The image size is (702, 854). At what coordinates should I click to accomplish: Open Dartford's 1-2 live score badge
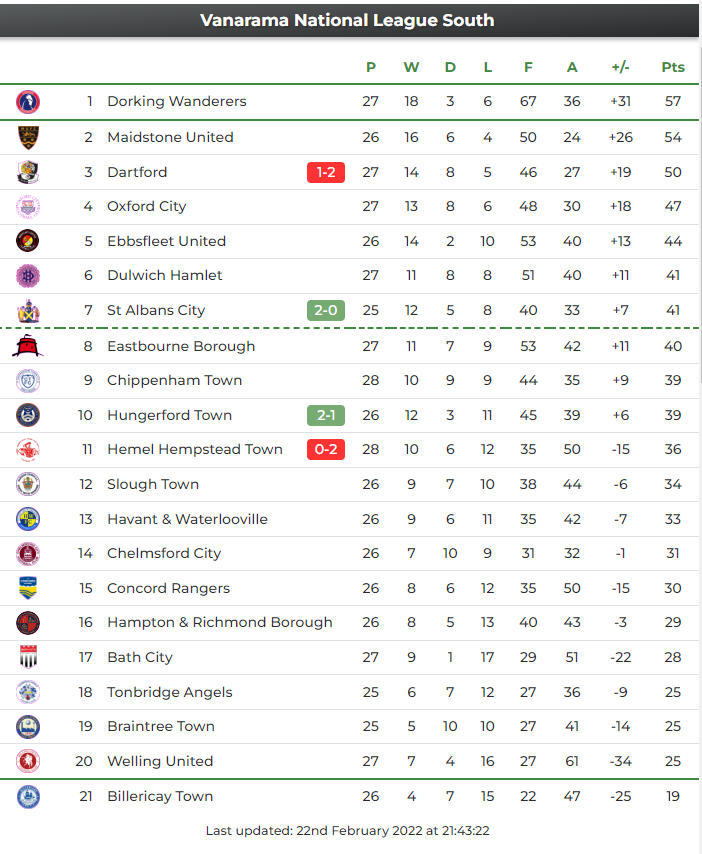pos(326,172)
